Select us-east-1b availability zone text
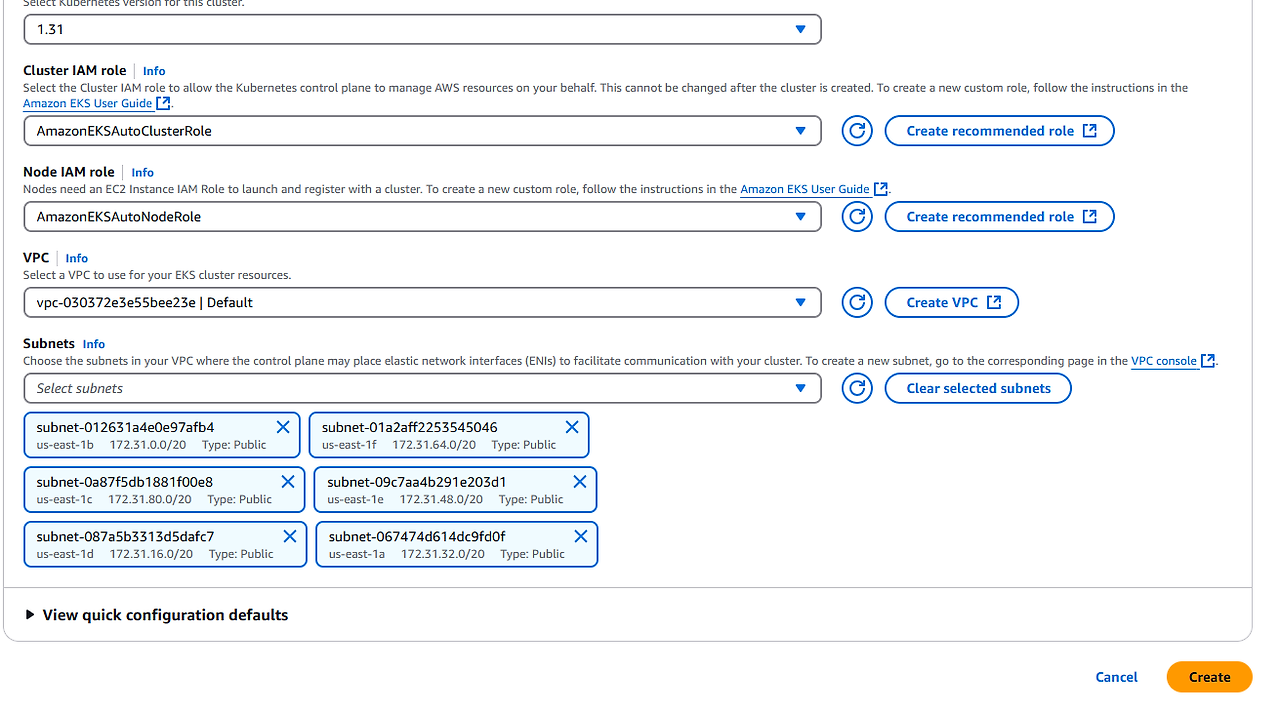The height and width of the screenshot is (711, 1280). pos(65,445)
